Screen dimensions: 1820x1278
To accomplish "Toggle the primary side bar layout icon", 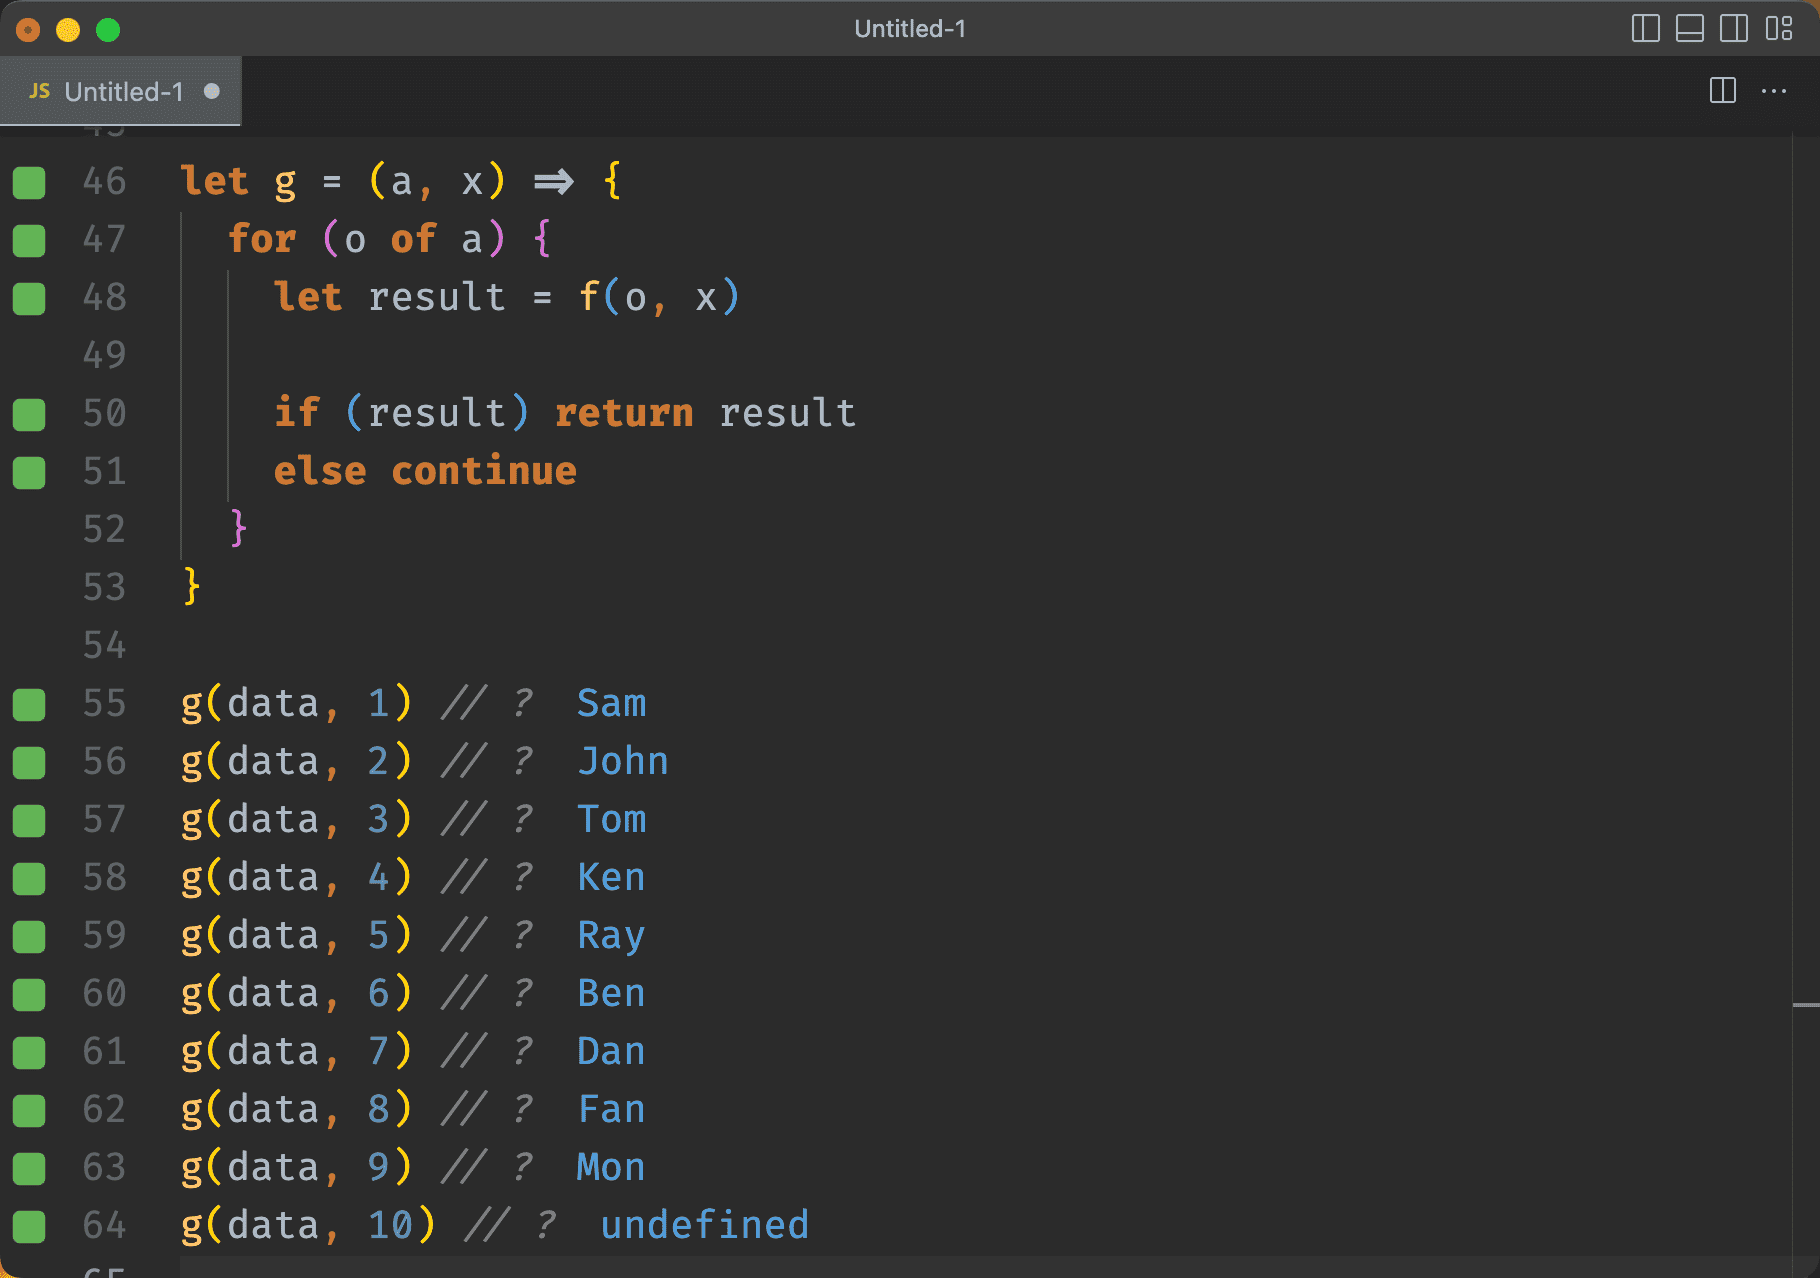I will pyautogui.click(x=1645, y=29).
